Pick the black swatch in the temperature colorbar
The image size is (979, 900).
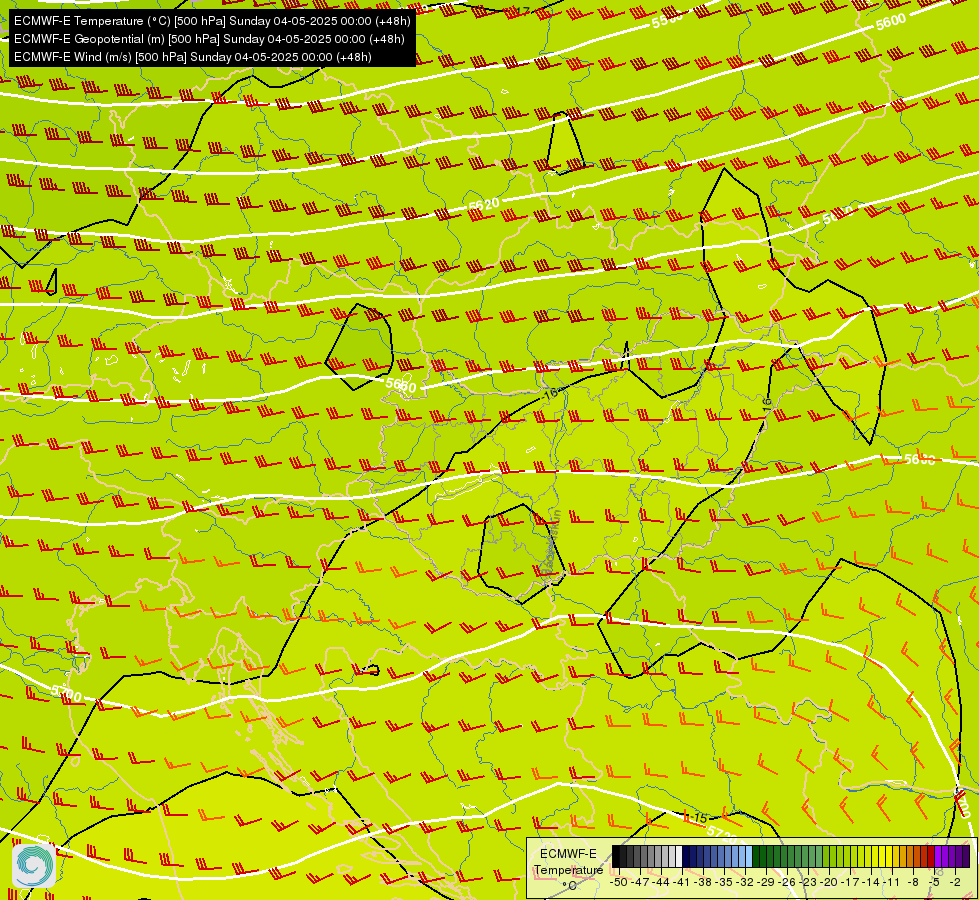pos(616,856)
